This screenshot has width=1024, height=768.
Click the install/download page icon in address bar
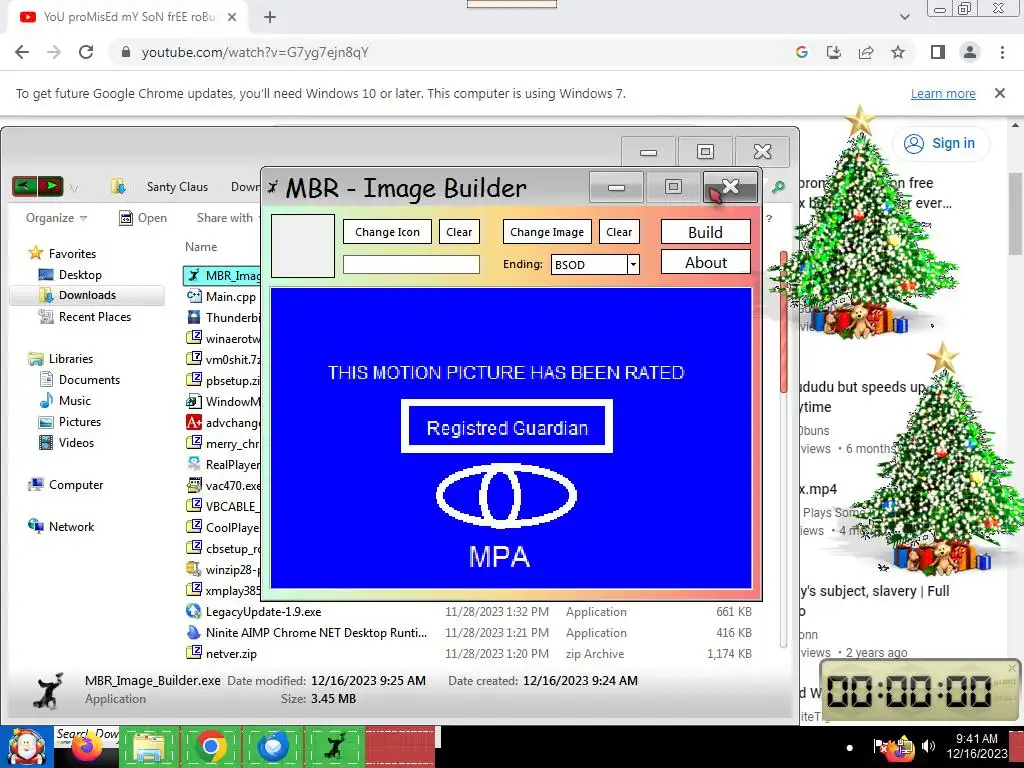(834, 52)
